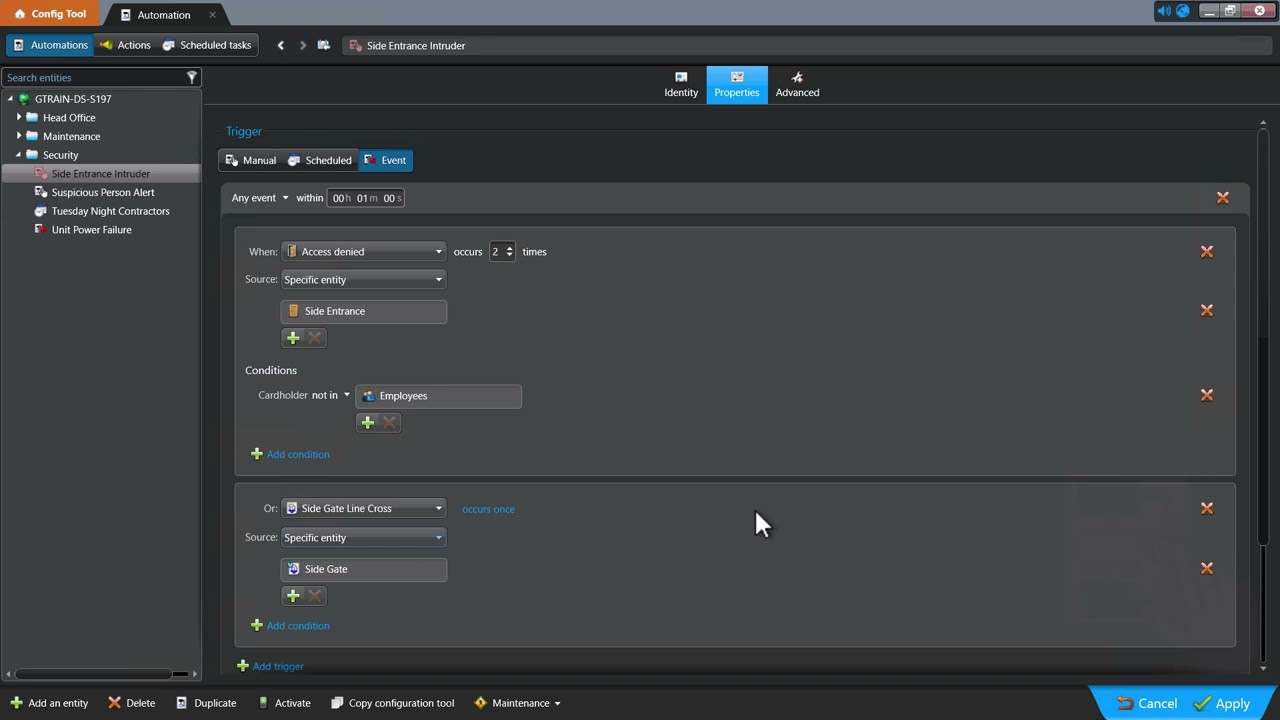Click the seconds field in the within time
Image resolution: width=1280 pixels, height=720 pixels.
(x=391, y=198)
